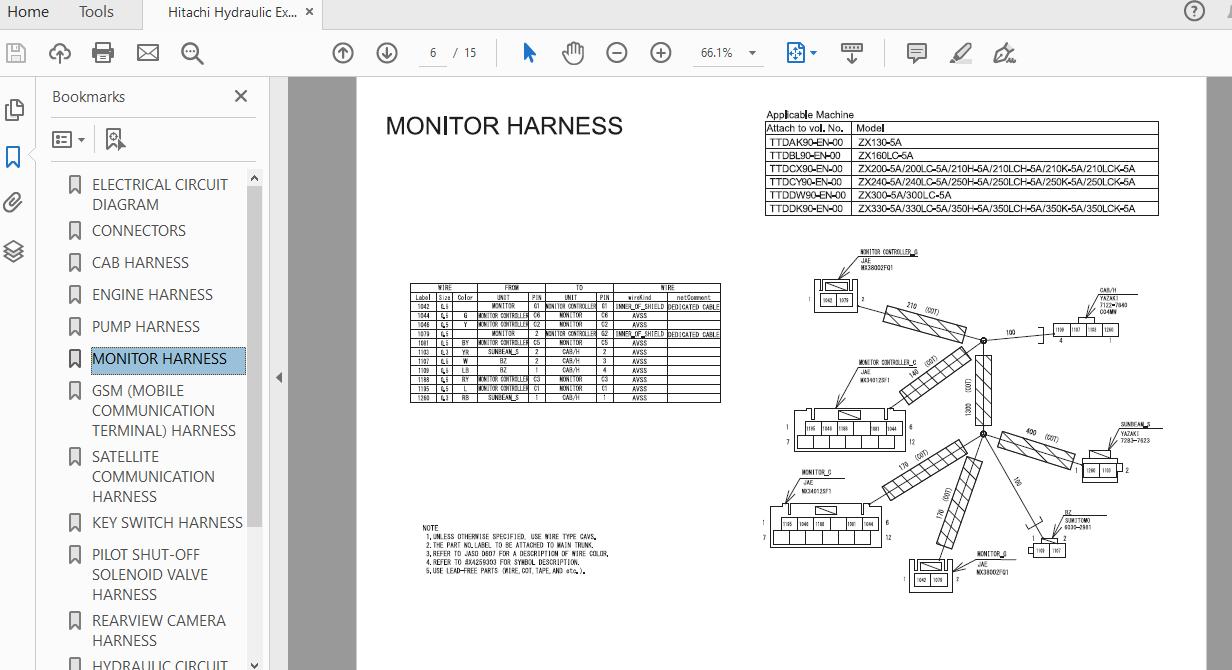Open notifications bell icon
Image resolution: width=1232 pixels, height=670 pixels.
(x=1228, y=11)
